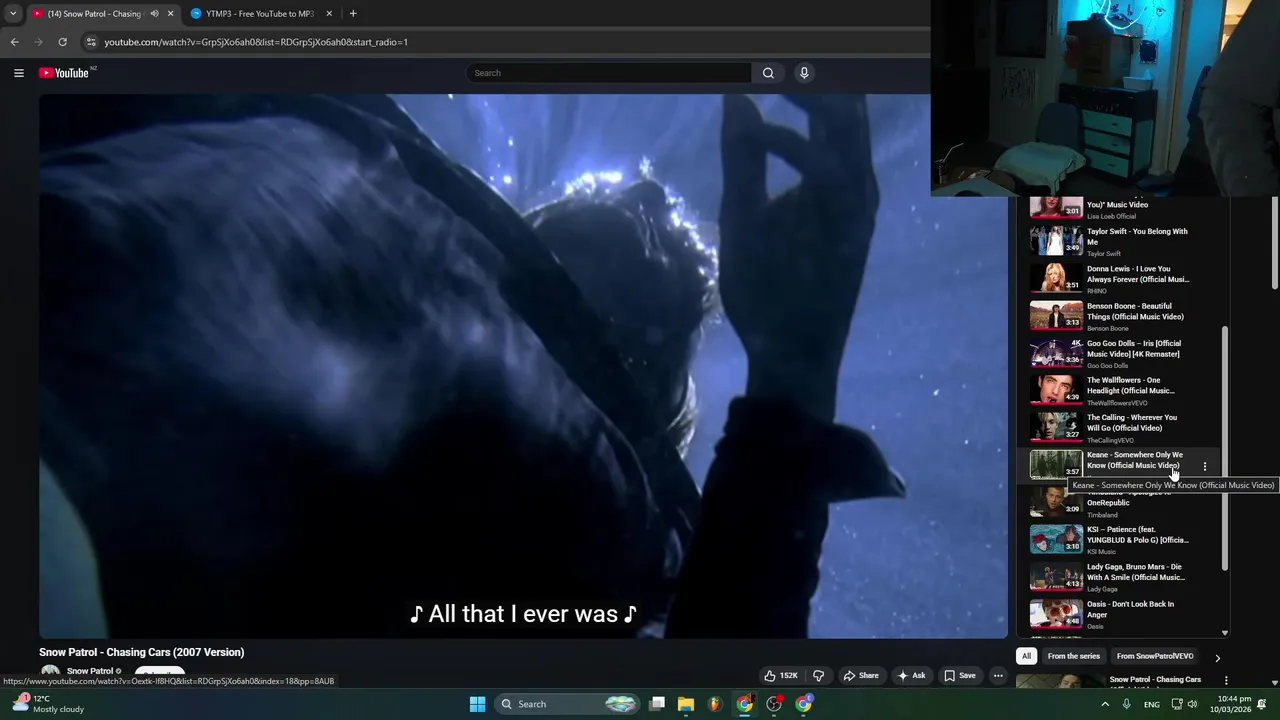Open the Windows Start menu
The height and width of the screenshot is (720, 1280).
tap(478, 704)
